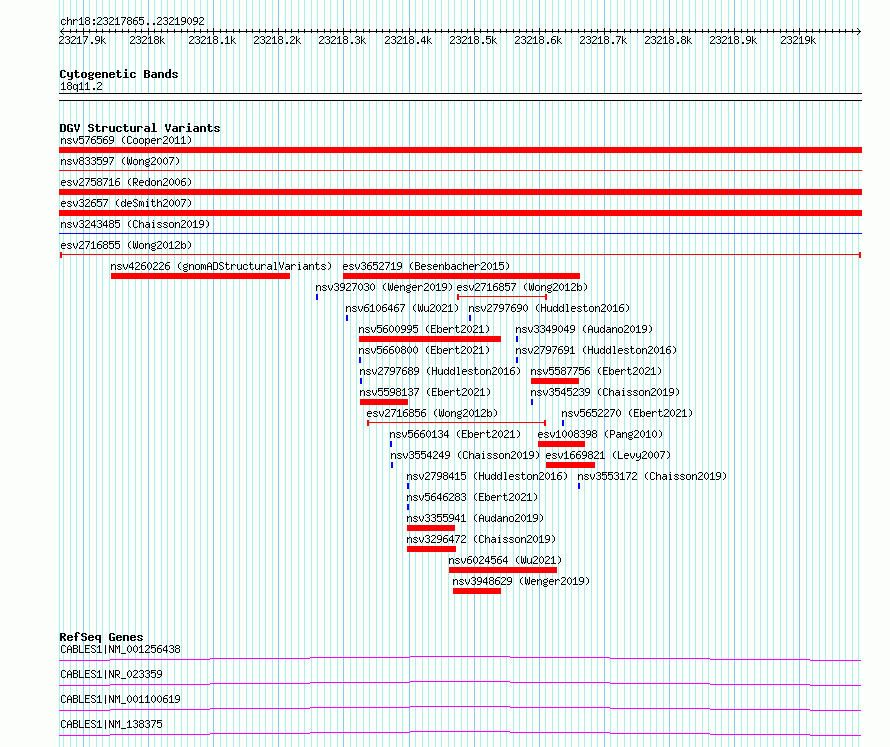Select the nsv2797691 (Huddleston2016) label
Screen dimensions: 890x747
point(596,350)
